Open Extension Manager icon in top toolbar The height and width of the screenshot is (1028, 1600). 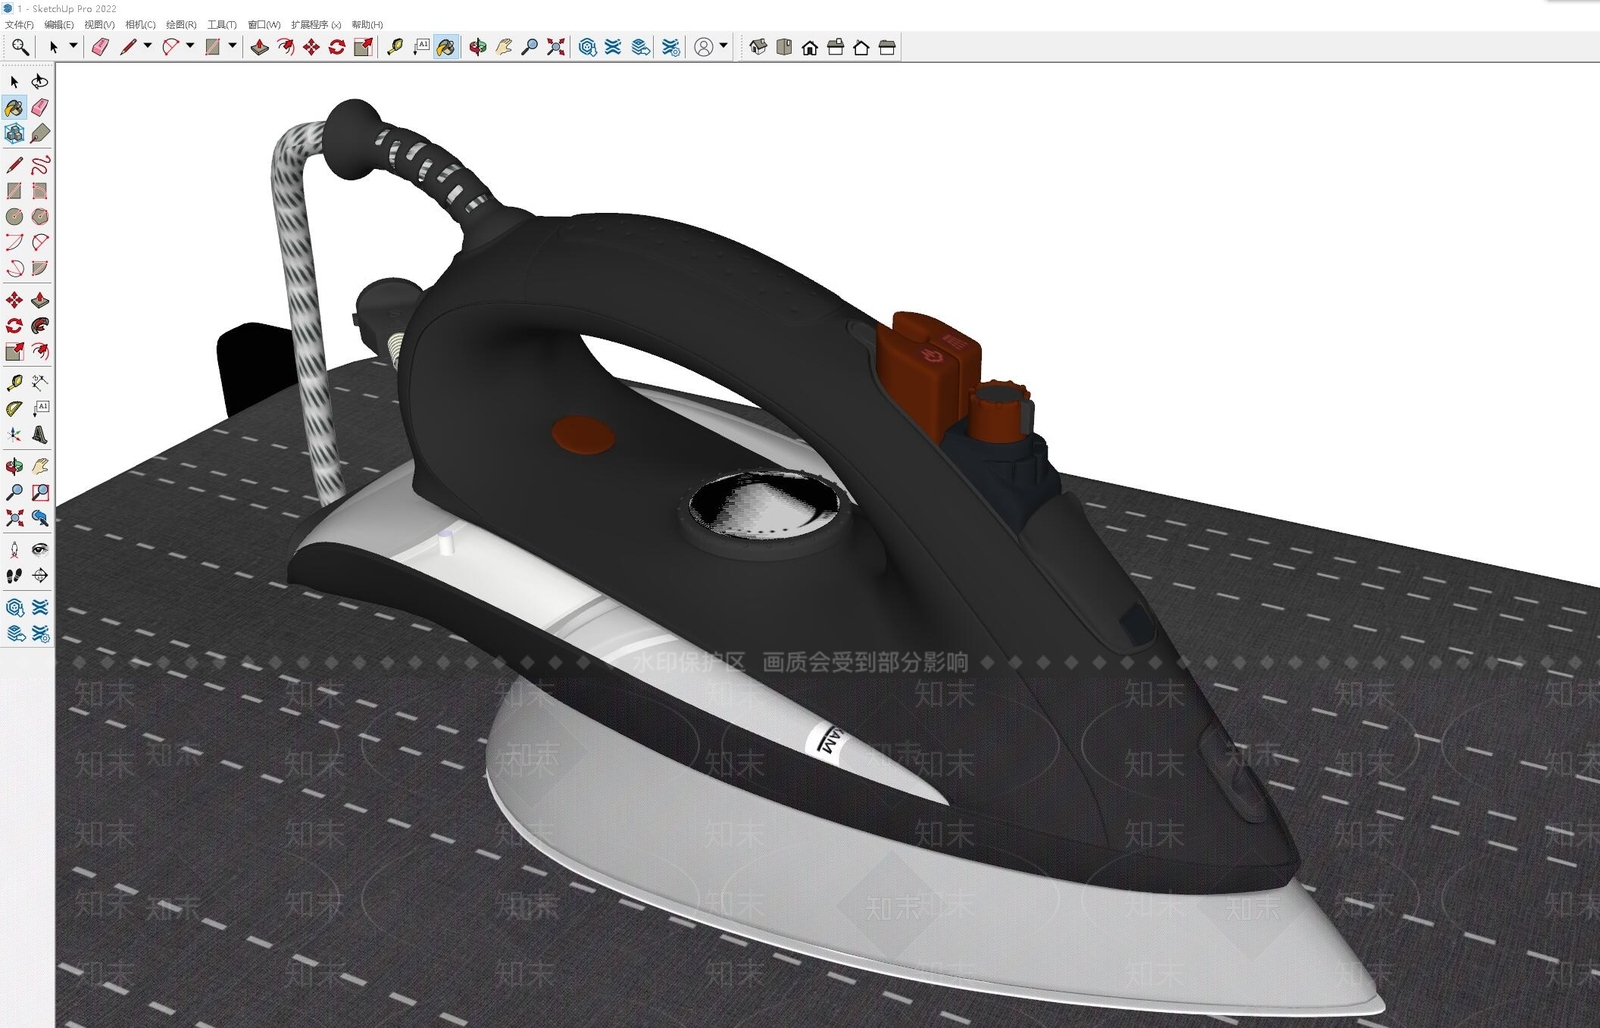(671, 47)
